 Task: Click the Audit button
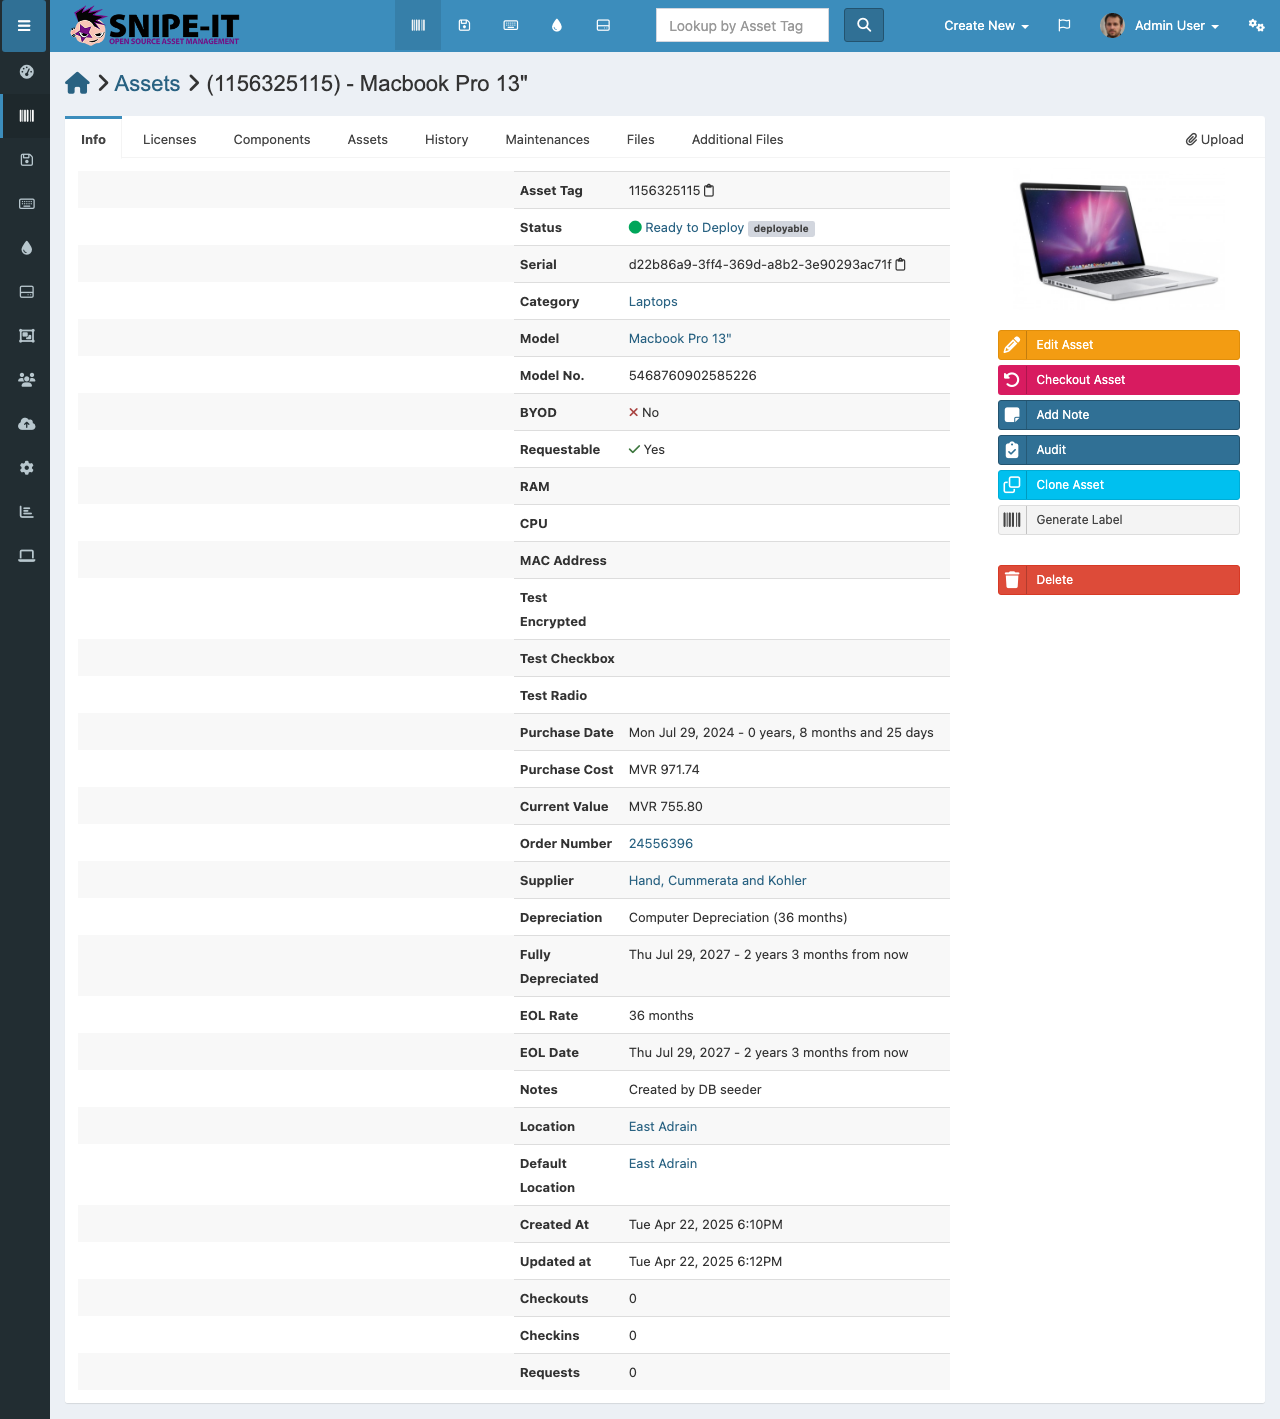[1118, 450]
